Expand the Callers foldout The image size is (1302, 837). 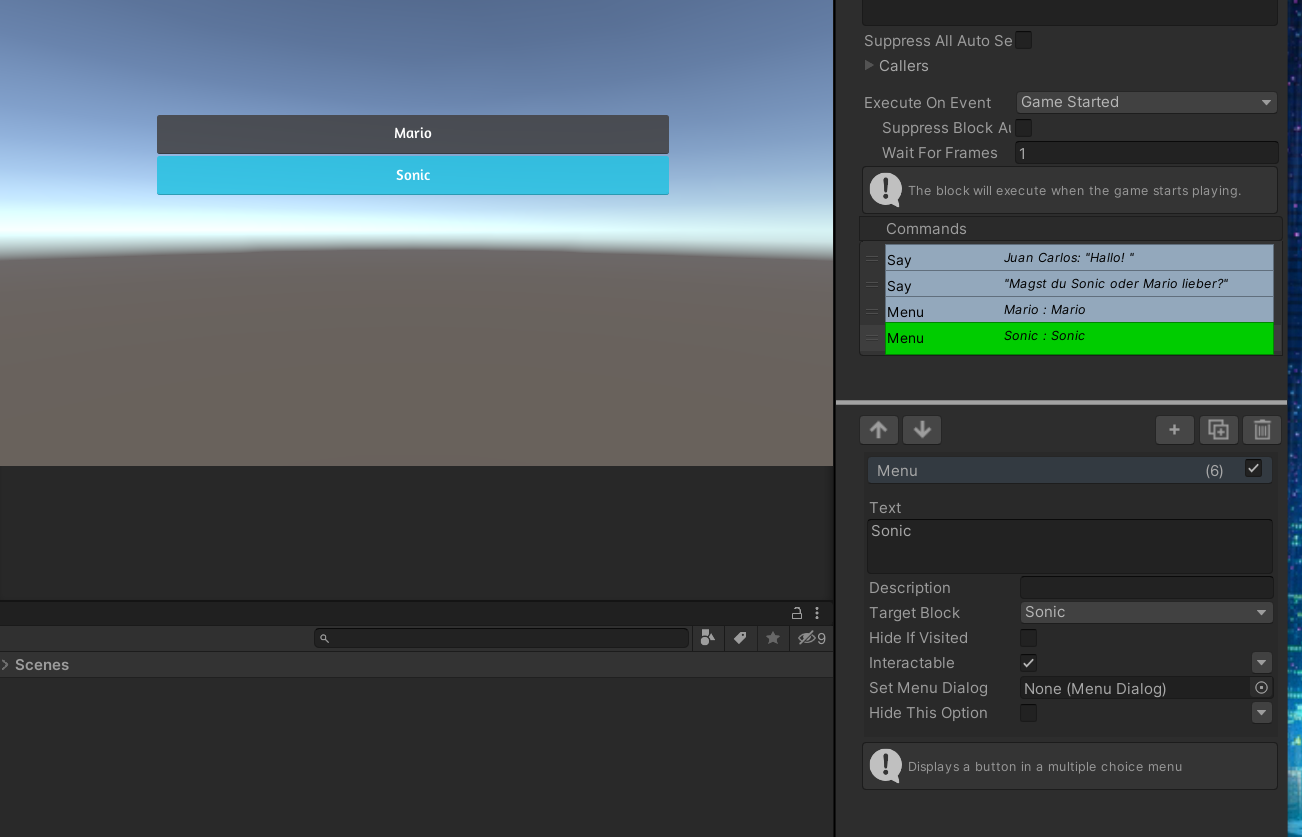[869, 65]
